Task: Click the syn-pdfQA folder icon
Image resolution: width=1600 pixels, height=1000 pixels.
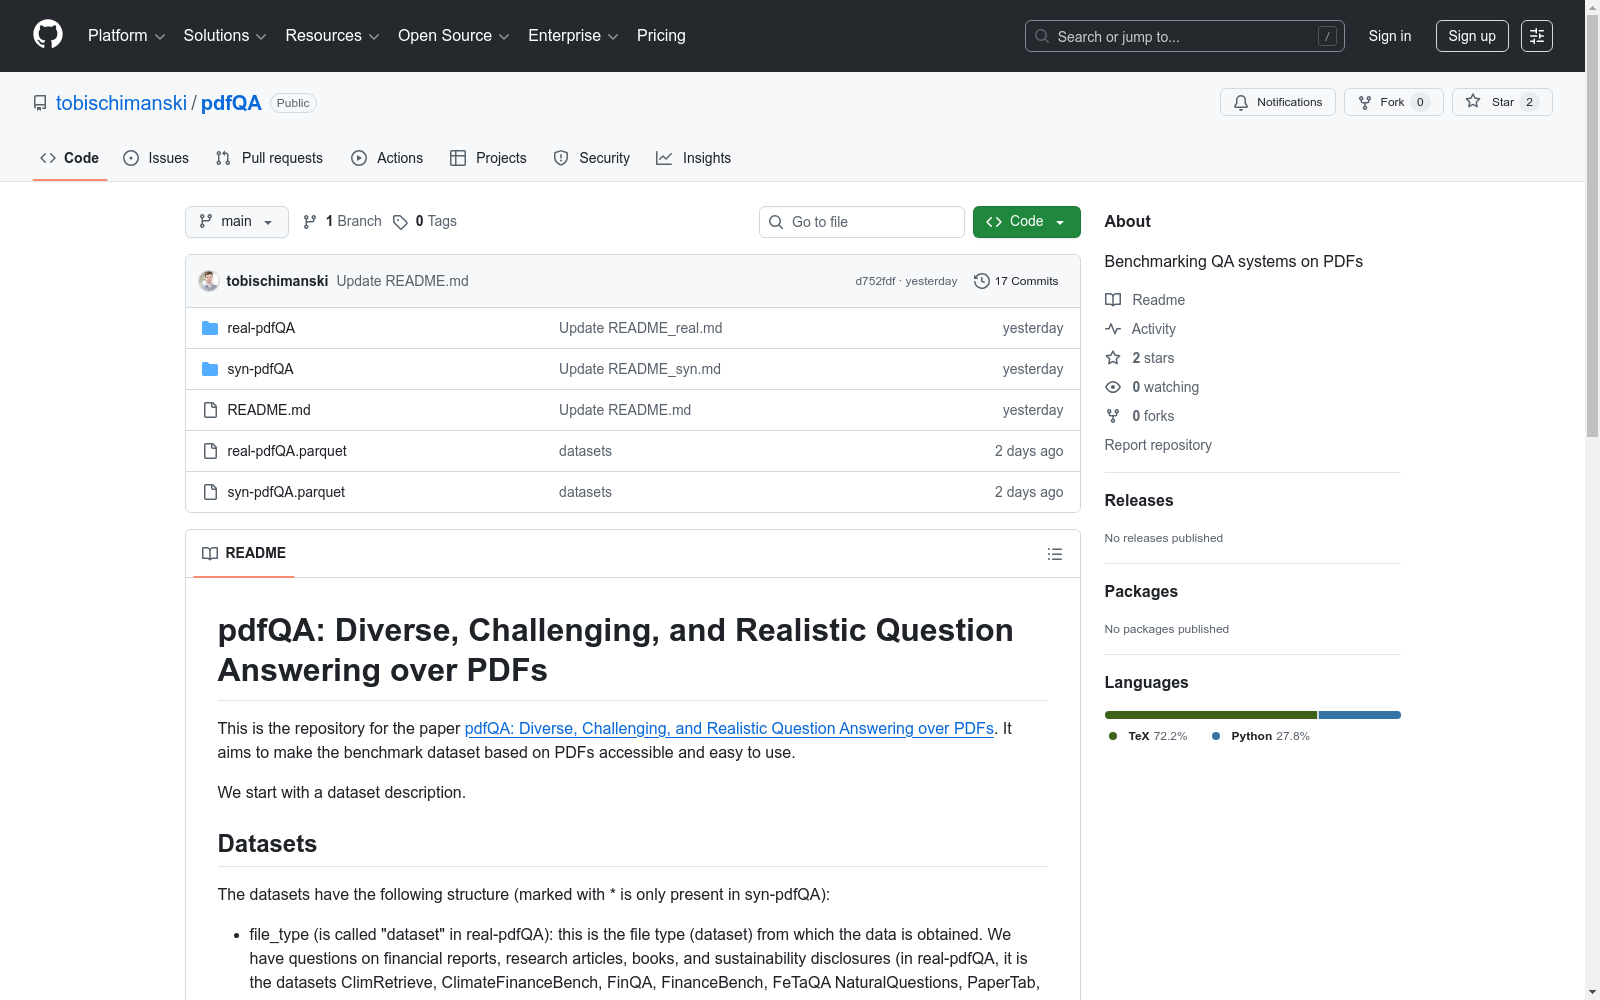Action: pos(210,369)
